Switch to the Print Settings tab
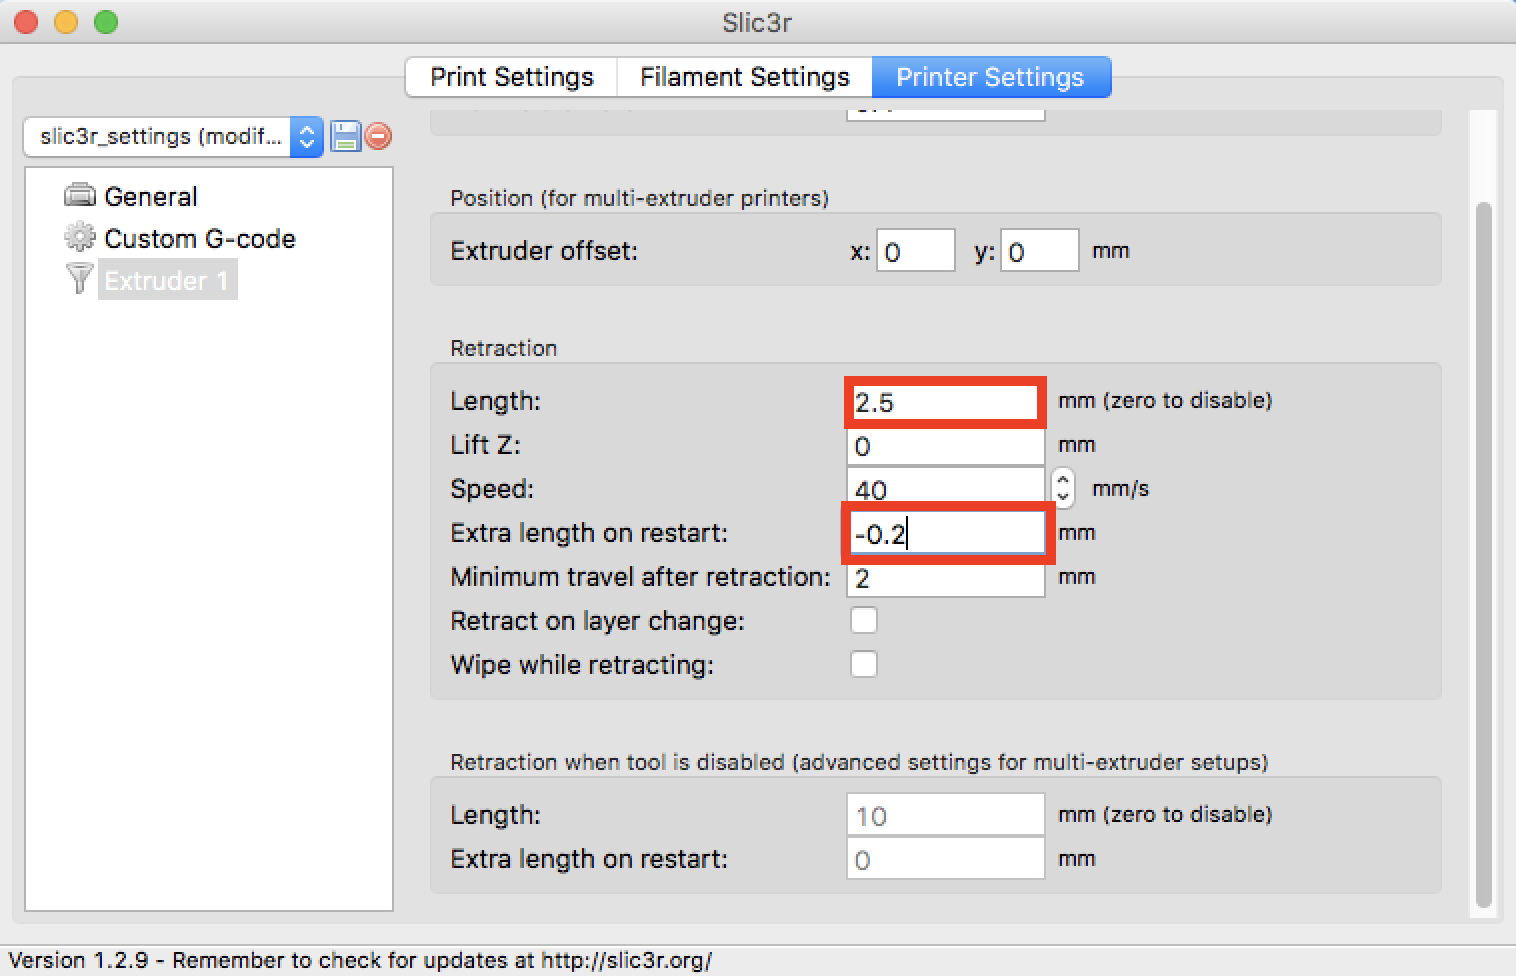Image resolution: width=1516 pixels, height=976 pixels. (511, 77)
